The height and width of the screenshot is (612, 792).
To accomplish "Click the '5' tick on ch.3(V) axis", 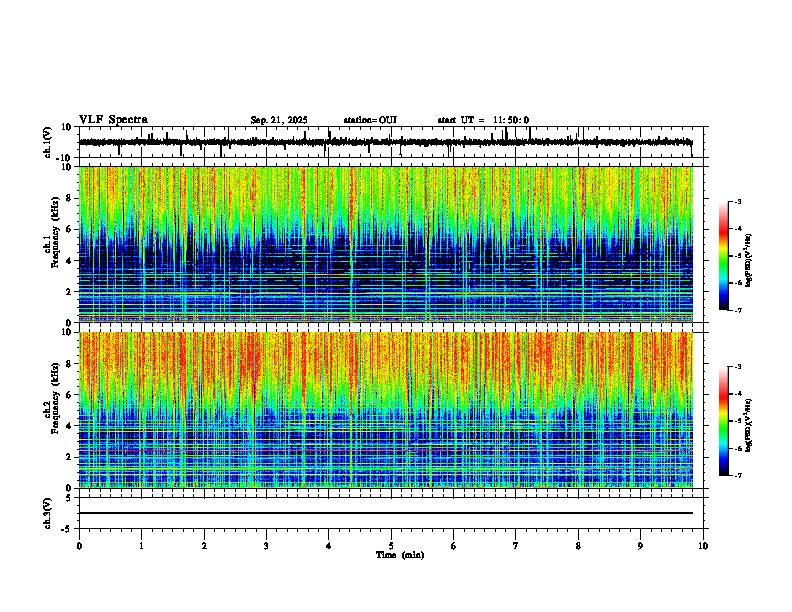I will [70, 497].
